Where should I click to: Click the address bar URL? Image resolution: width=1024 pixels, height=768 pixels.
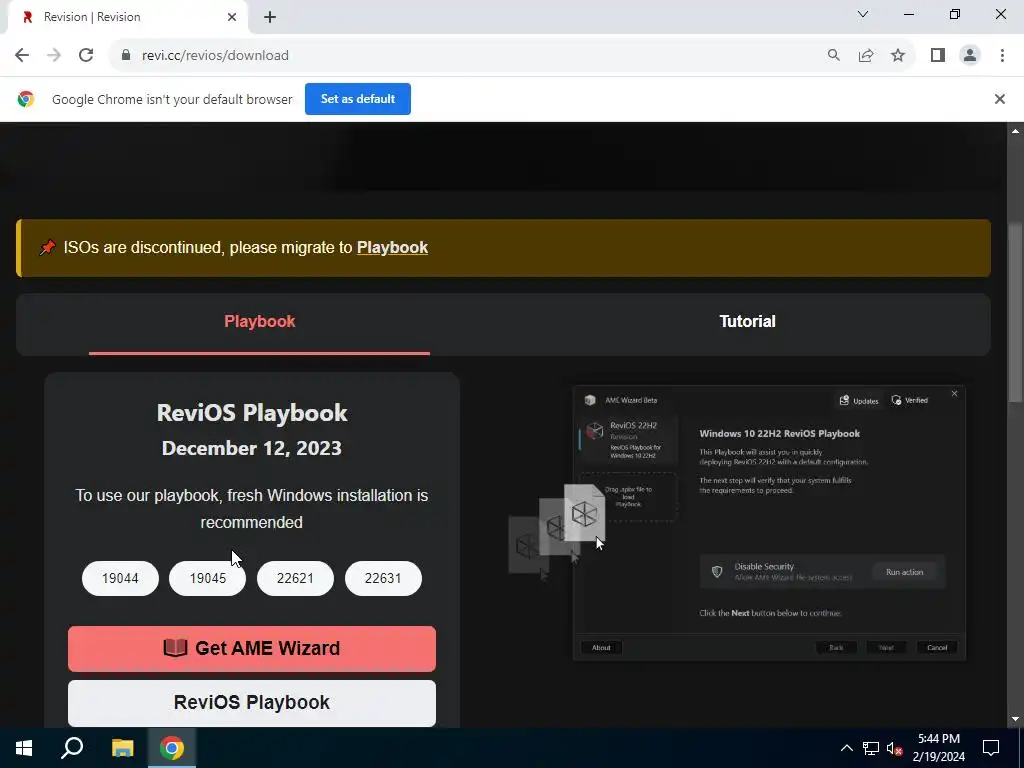(215, 56)
